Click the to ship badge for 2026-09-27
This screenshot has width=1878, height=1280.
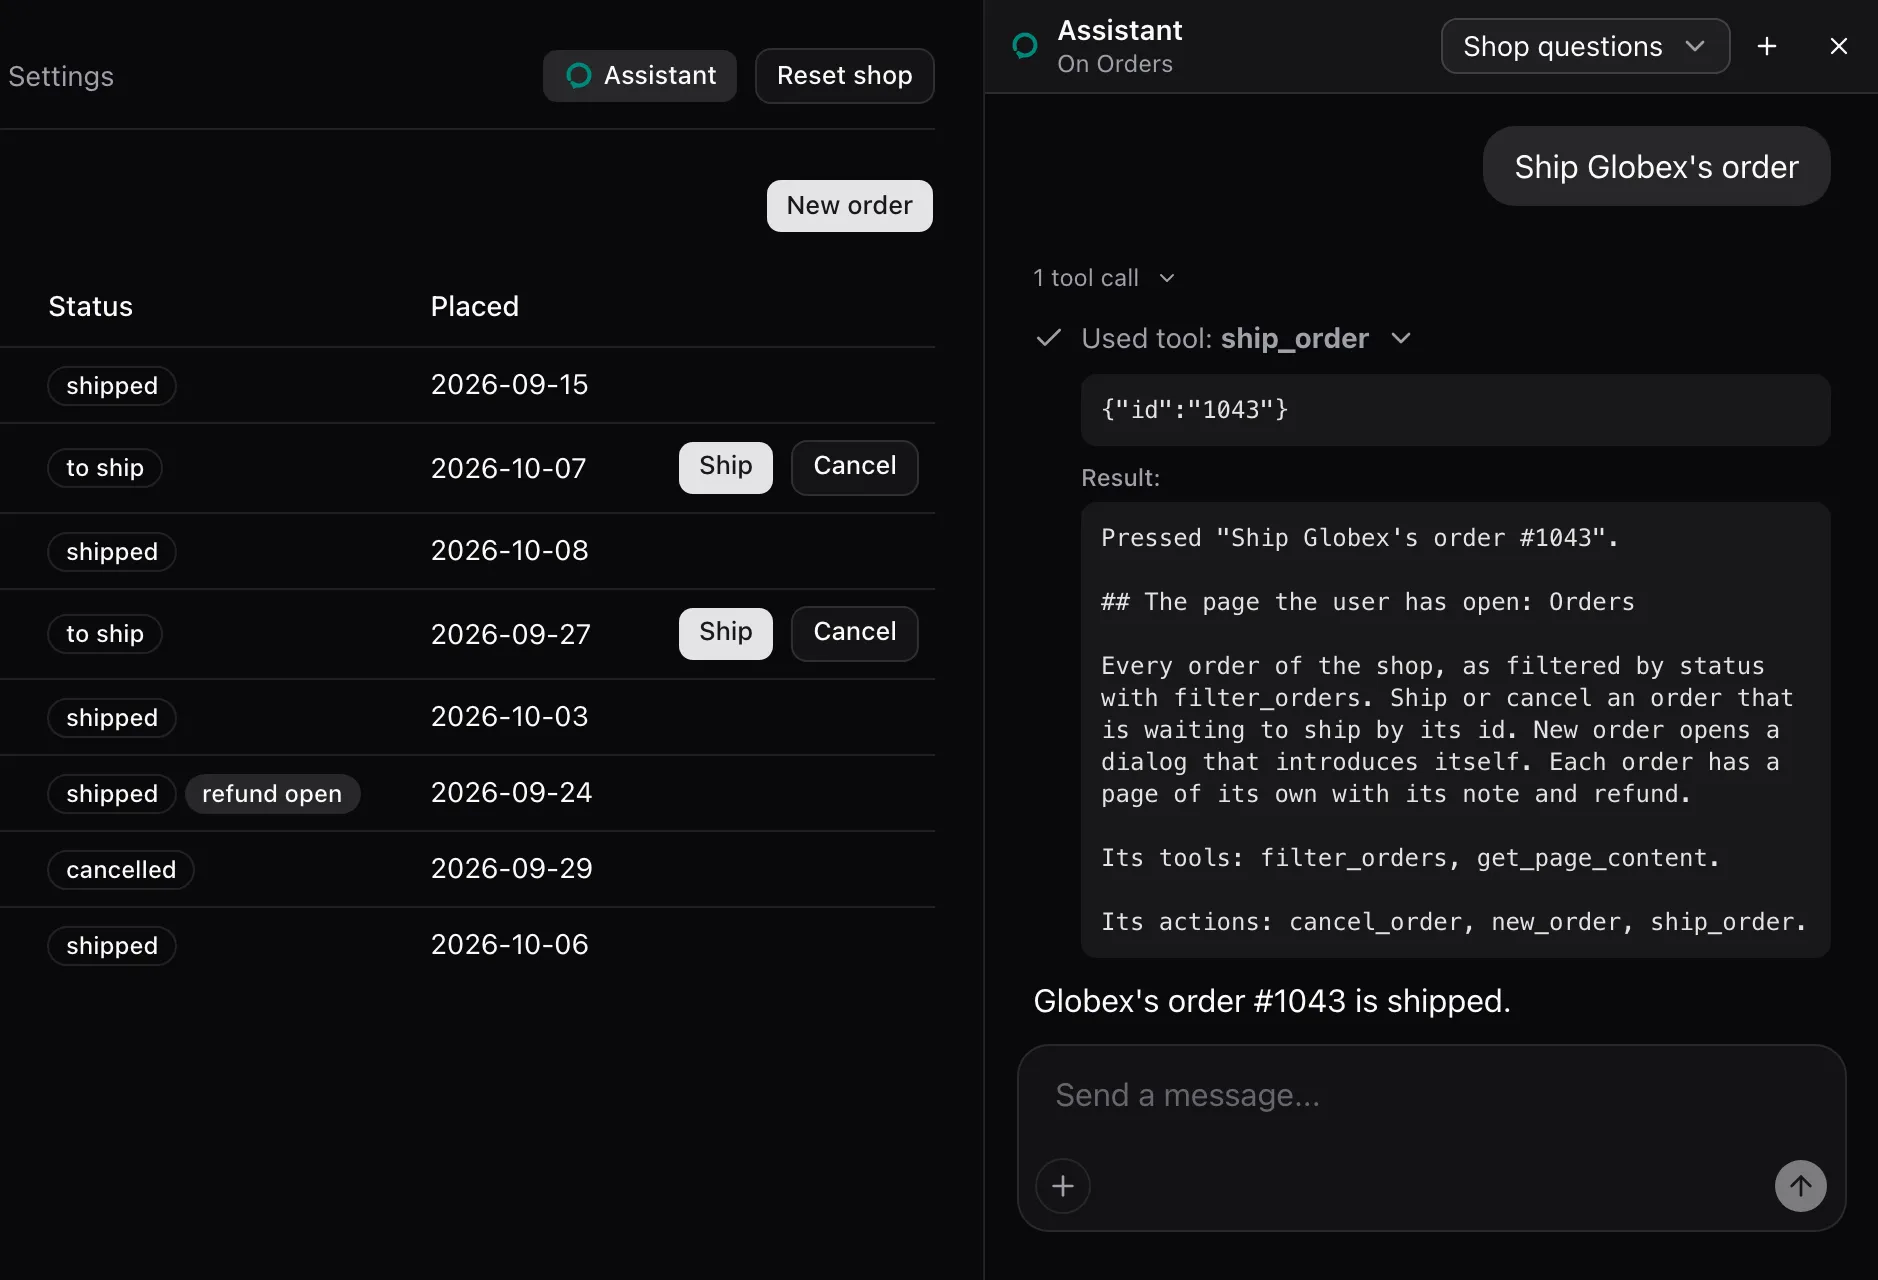click(x=105, y=634)
